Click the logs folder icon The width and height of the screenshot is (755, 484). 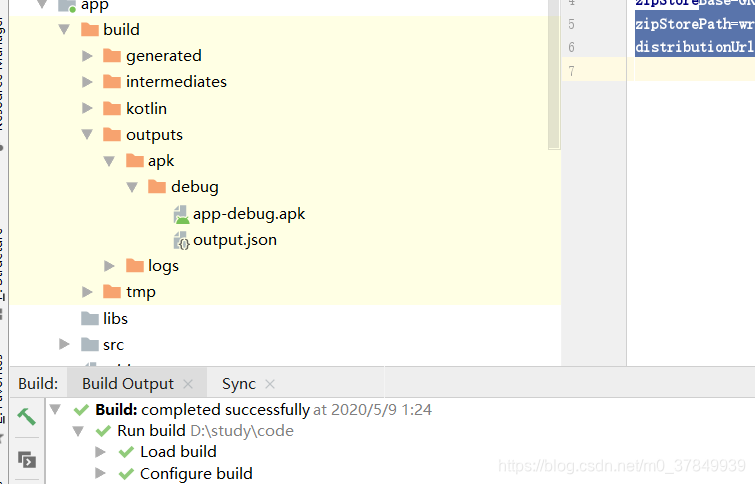(x=135, y=265)
